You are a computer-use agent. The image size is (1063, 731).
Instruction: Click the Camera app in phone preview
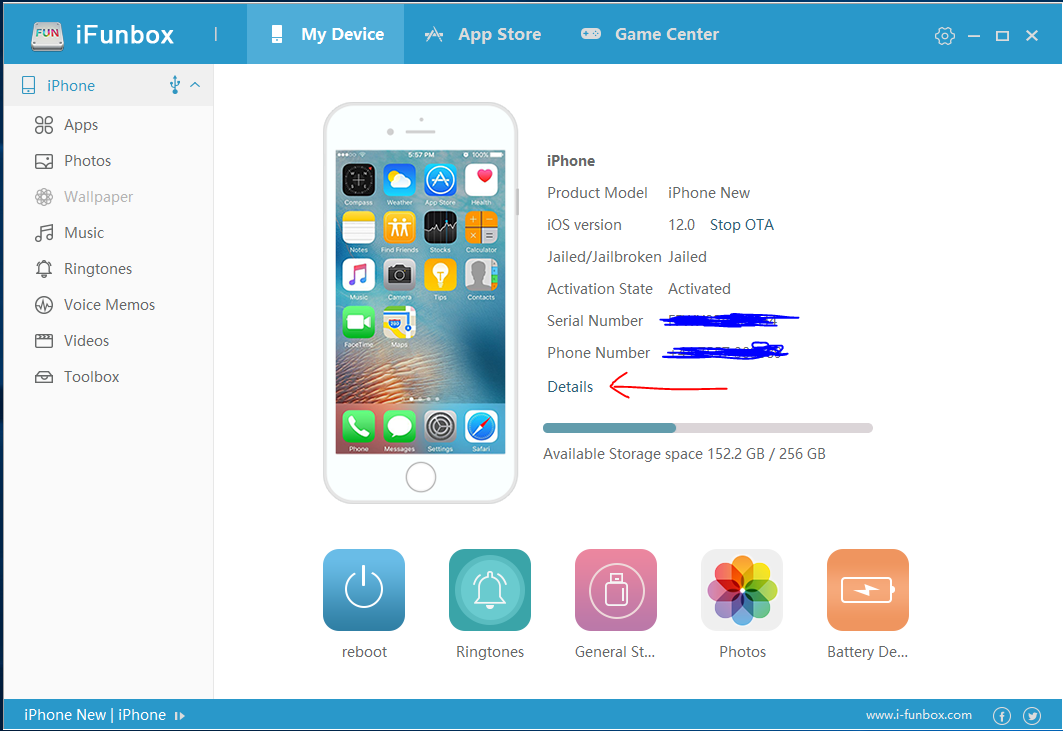(399, 275)
